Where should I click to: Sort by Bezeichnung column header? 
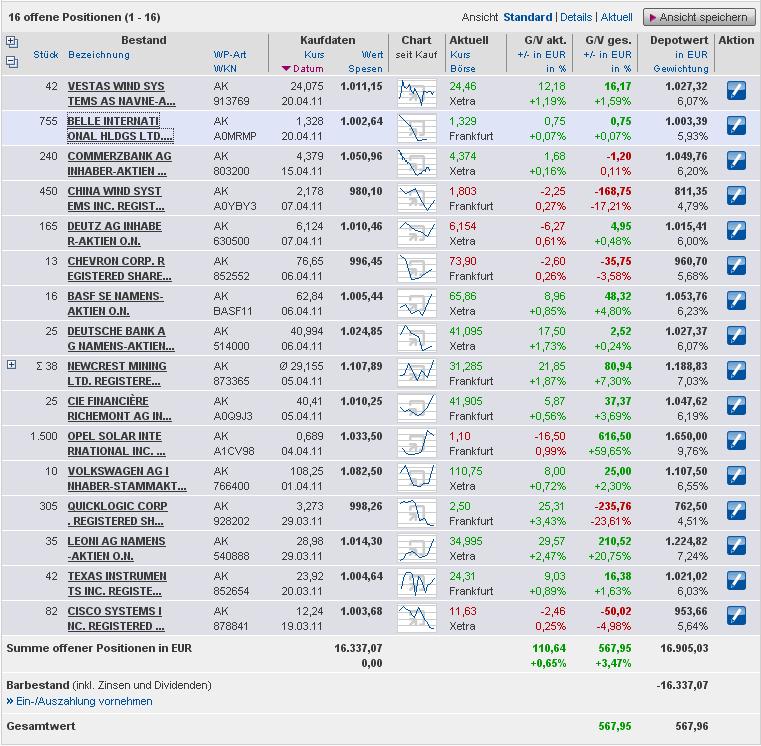click(x=99, y=55)
